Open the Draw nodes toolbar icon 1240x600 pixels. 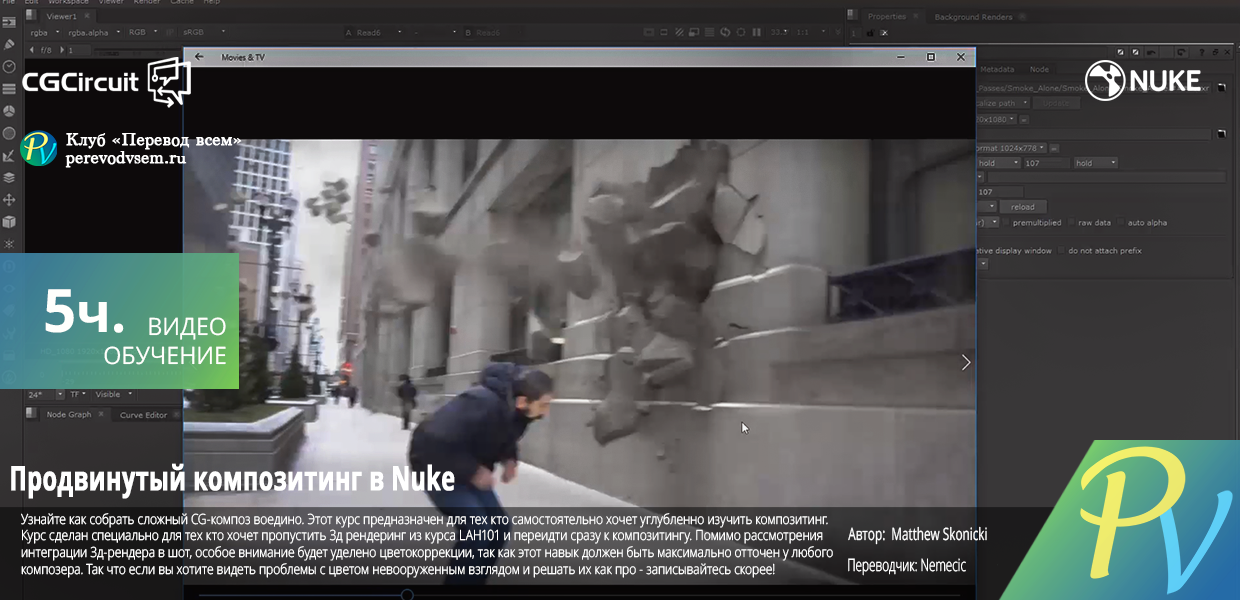9,44
